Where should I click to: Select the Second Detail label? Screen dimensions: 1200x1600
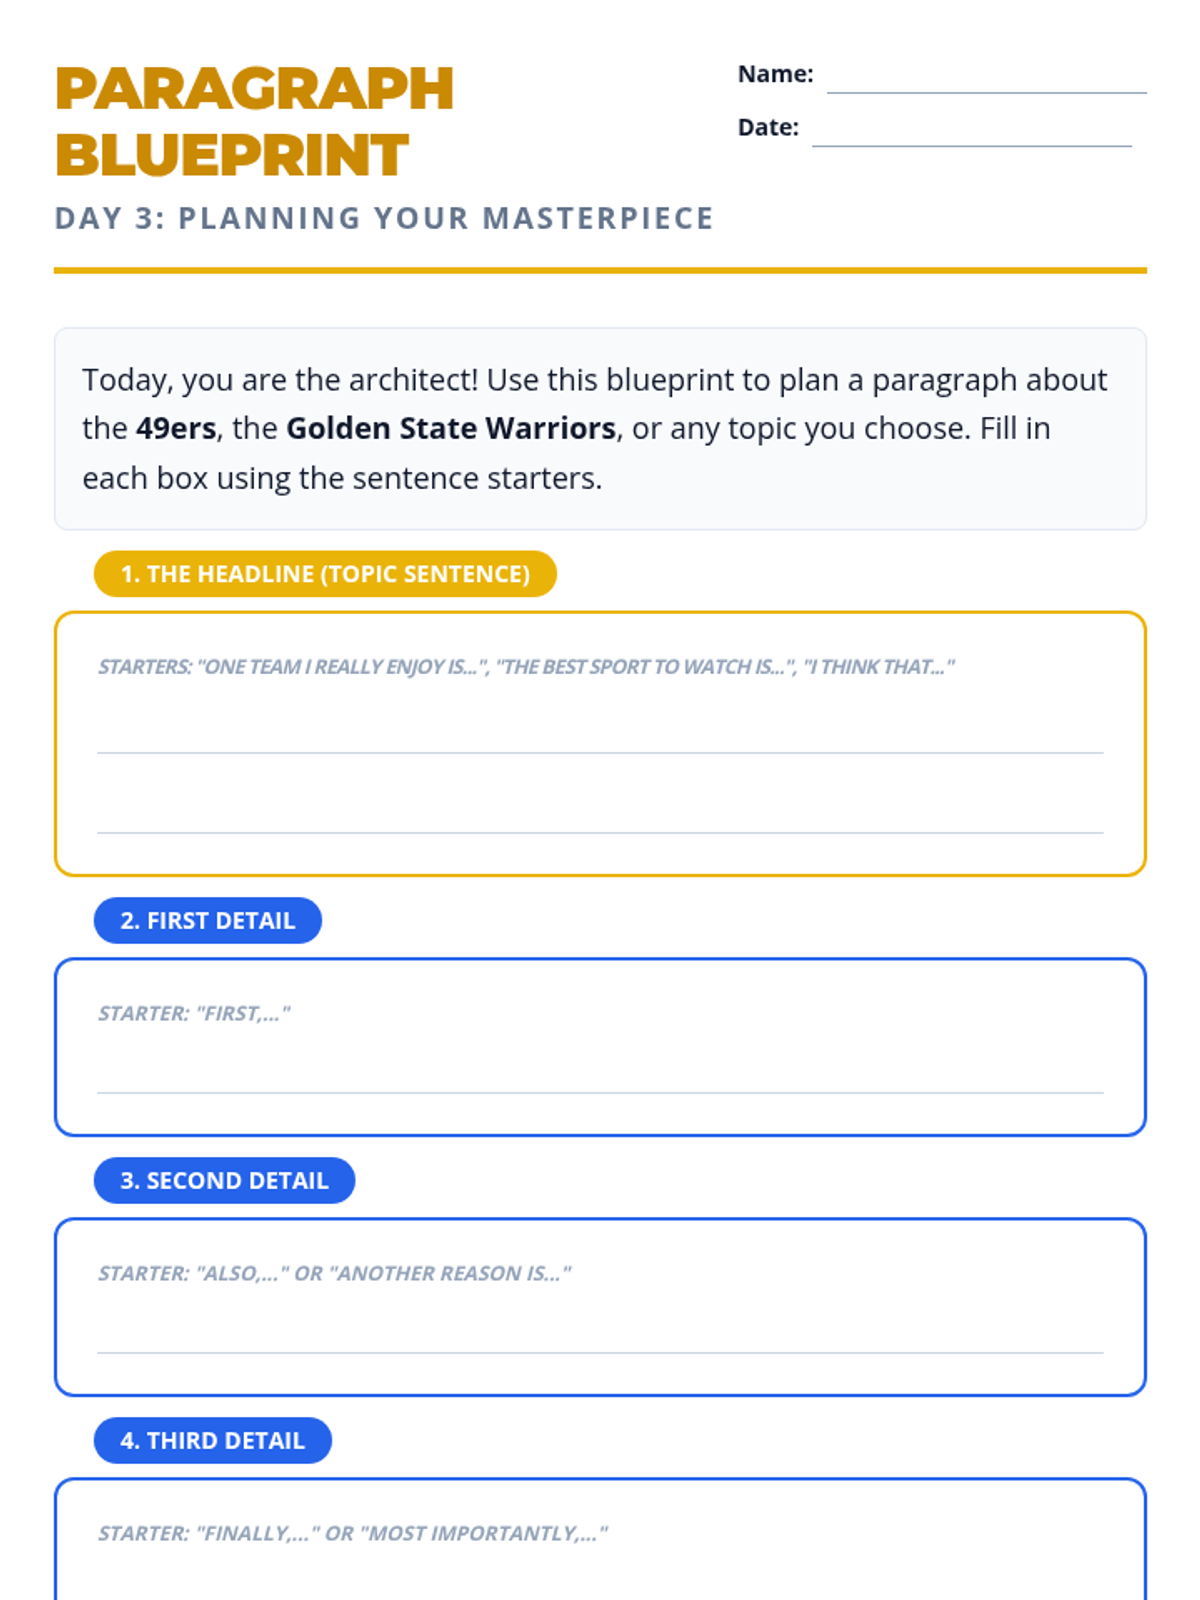click(x=224, y=1181)
